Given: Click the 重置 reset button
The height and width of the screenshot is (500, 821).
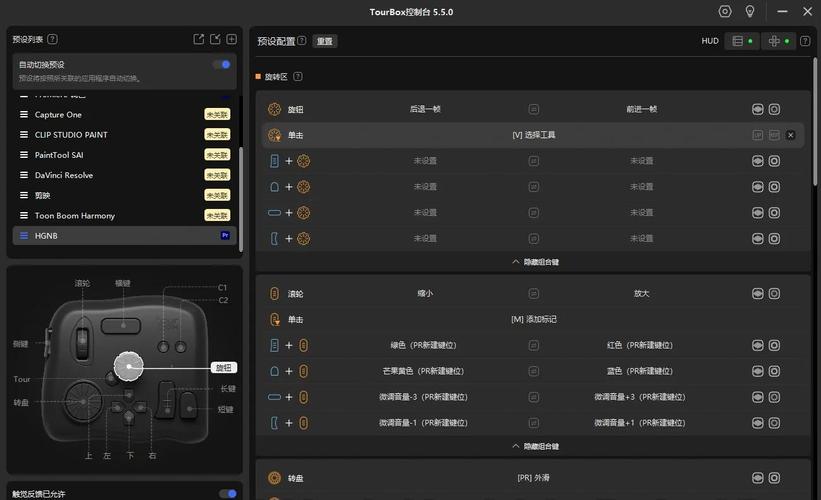Looking at the screenshot, I should (x=325, y=41).
